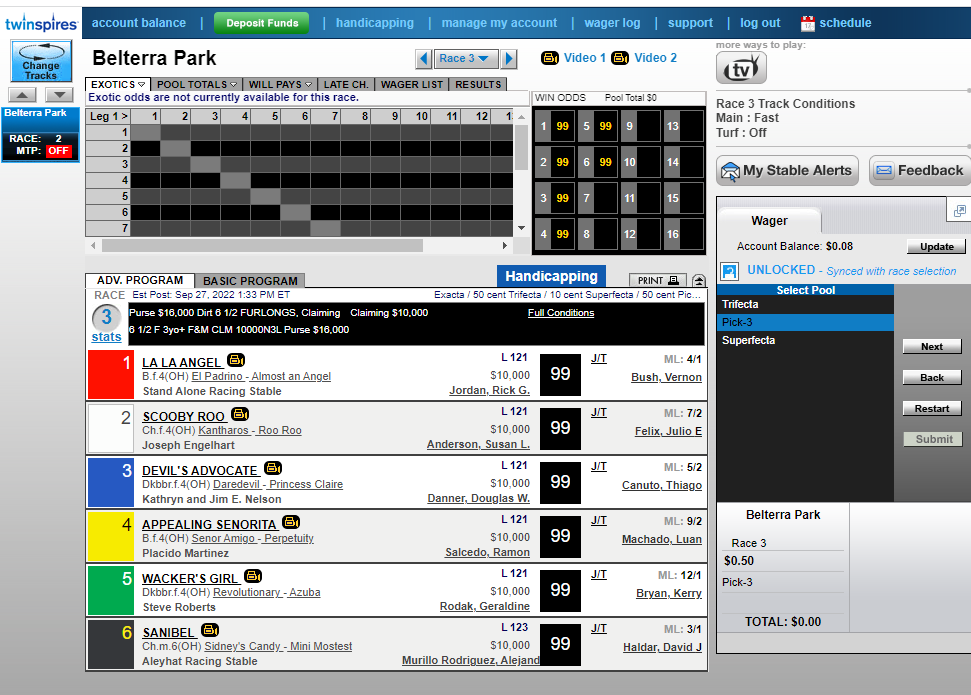Play Sanibel replay video icon
Image resolution: width=971 pixels, height=695 pixels.
point(210,630)
